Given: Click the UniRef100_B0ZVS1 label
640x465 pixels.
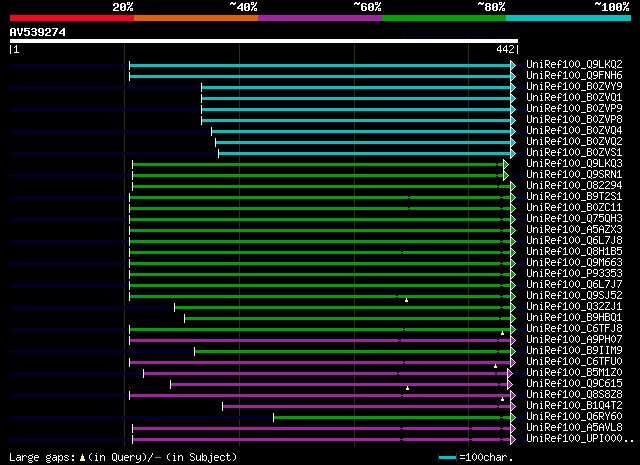Looking at the screenshot, I should click(574, 152).
